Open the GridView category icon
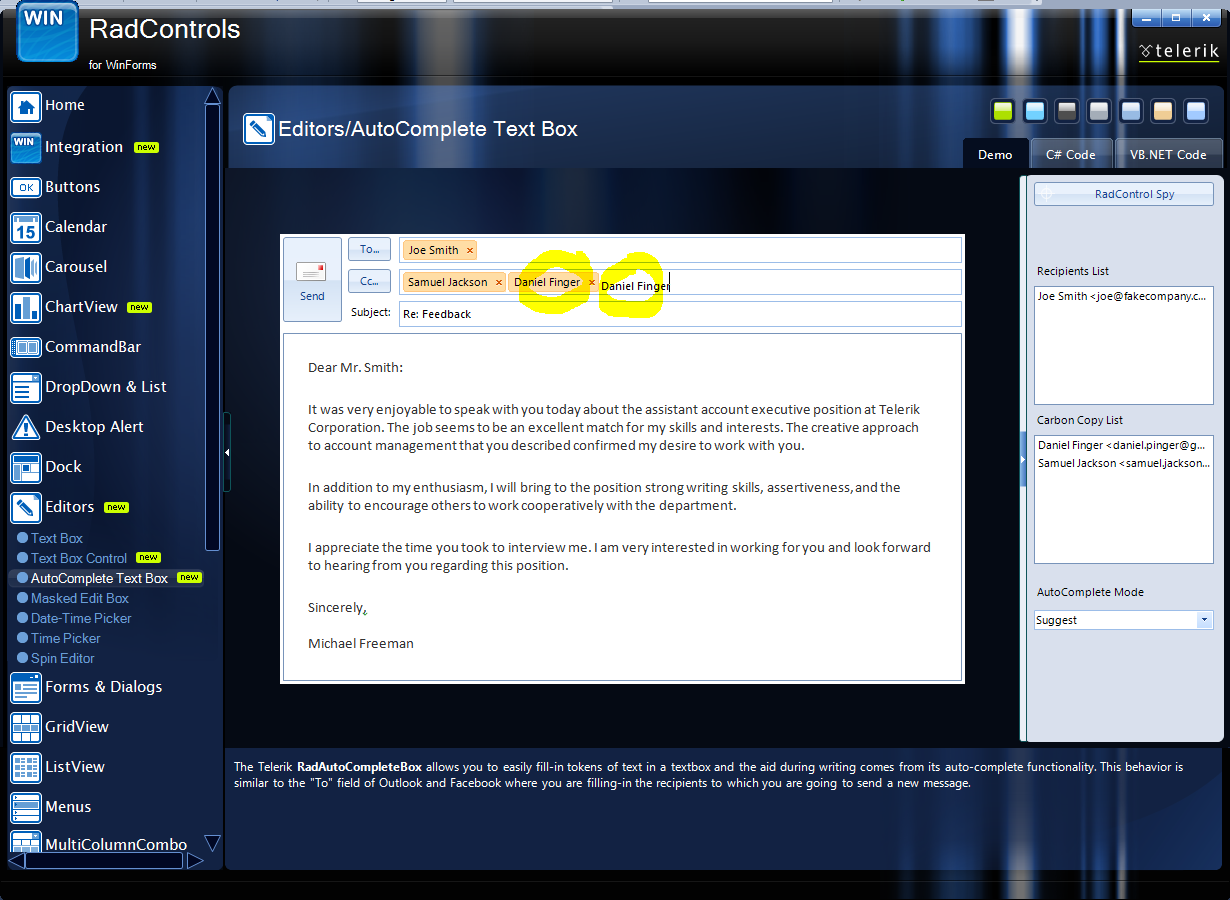Viewport: 1230px width, 900px height. [x=25, y=727]
